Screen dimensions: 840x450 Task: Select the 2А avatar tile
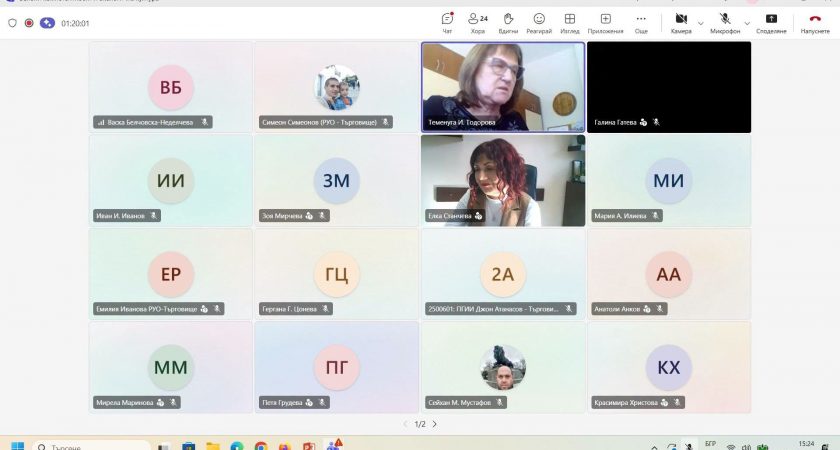pyautogui.click(x=502, y=274)
